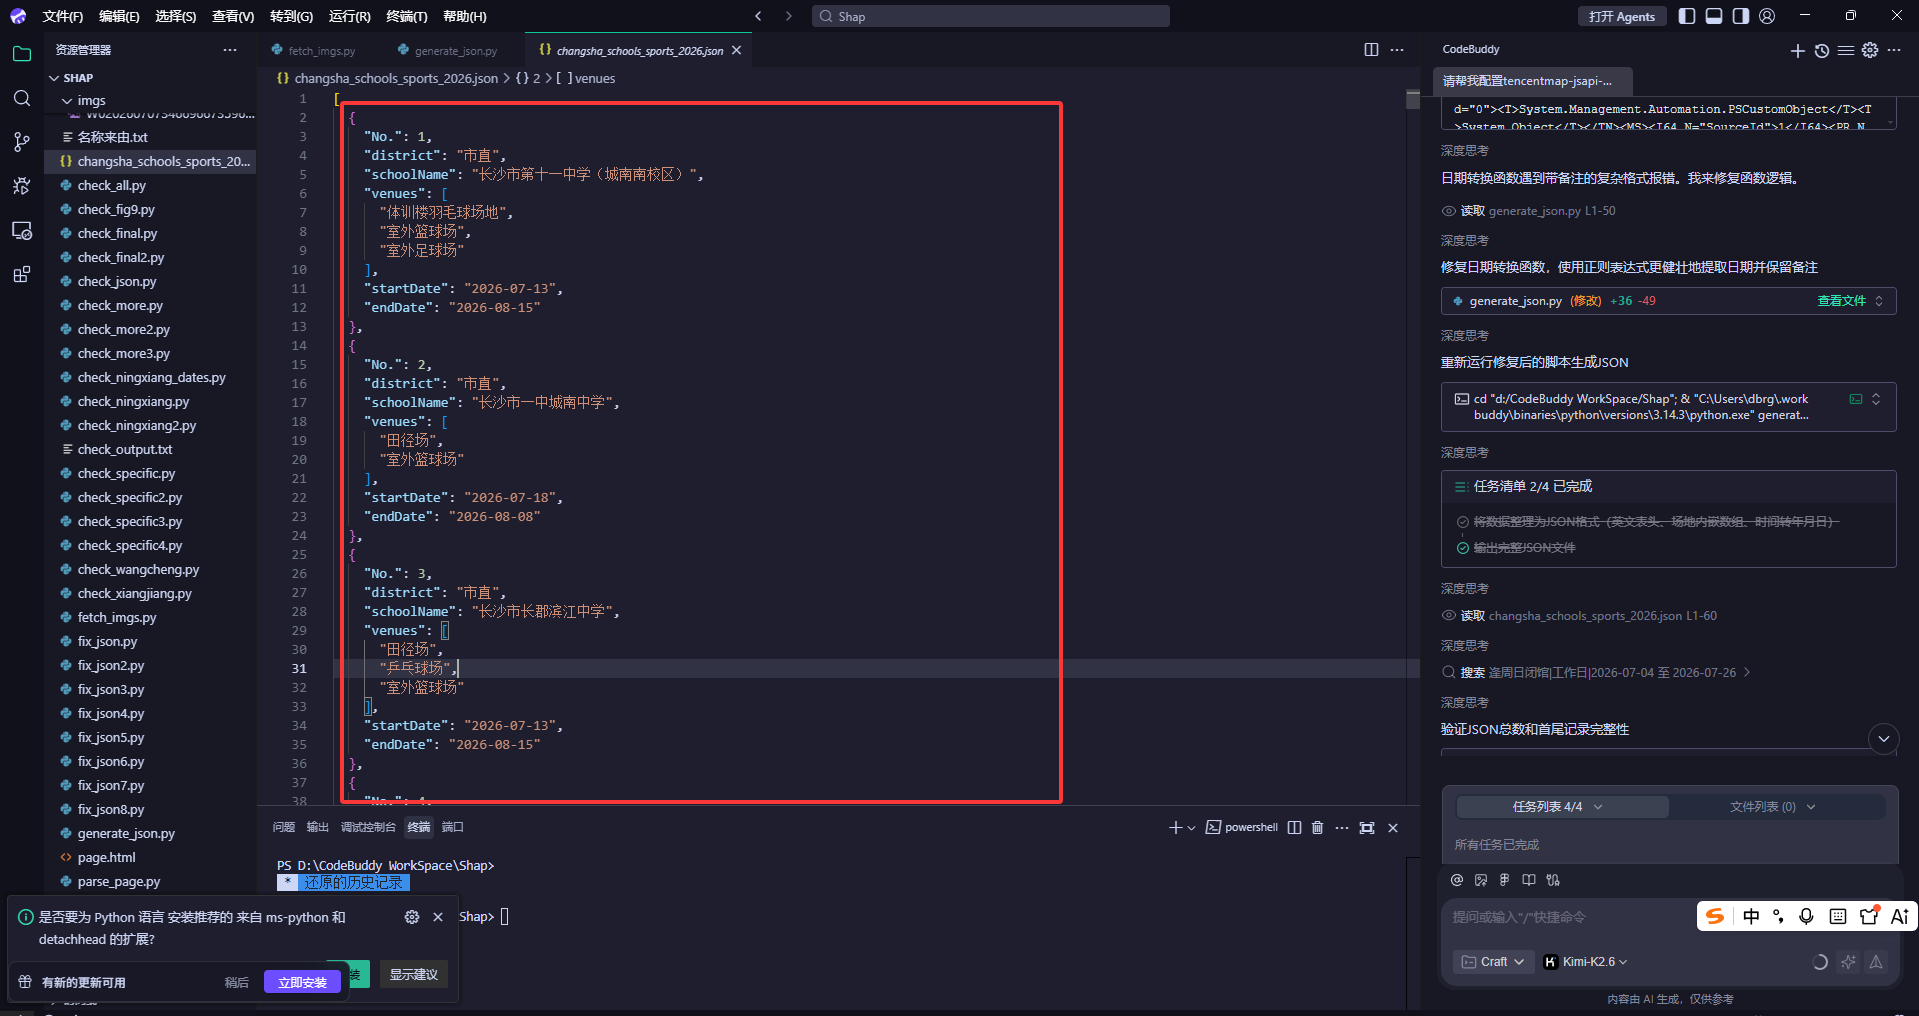Send the chat message with arrow icon
The width and height of the screenshot is (1919, 1016).
1876,962
